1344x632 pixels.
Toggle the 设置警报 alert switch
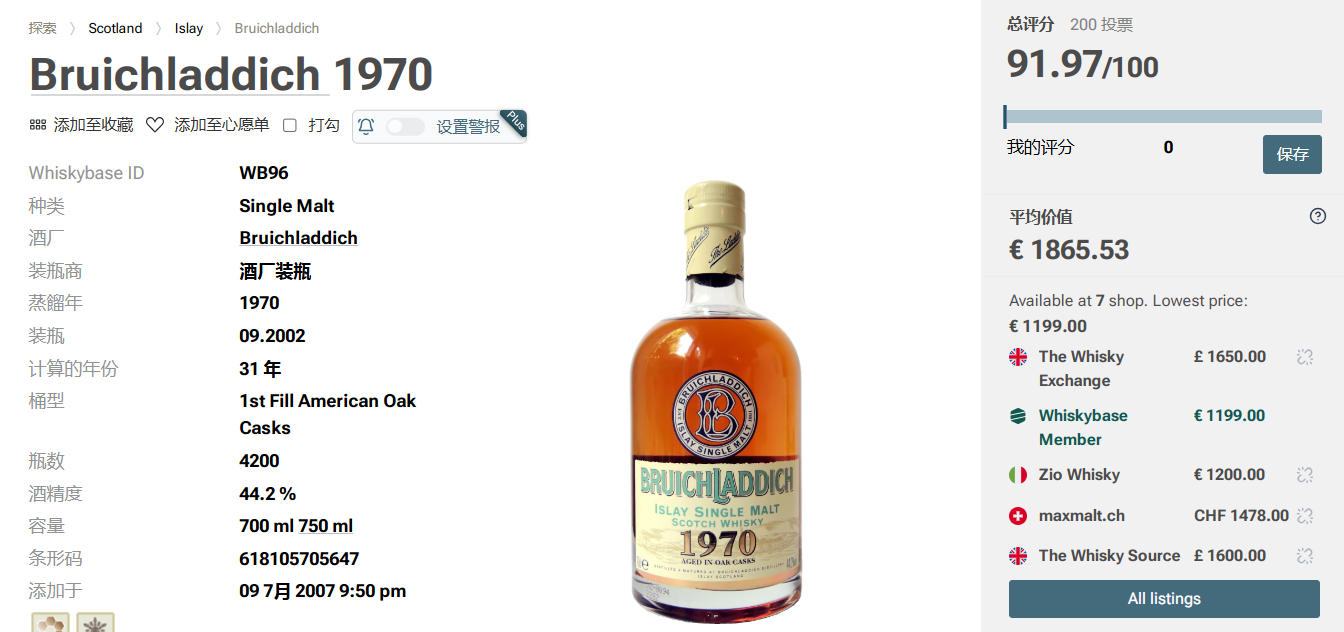point(405,126)
